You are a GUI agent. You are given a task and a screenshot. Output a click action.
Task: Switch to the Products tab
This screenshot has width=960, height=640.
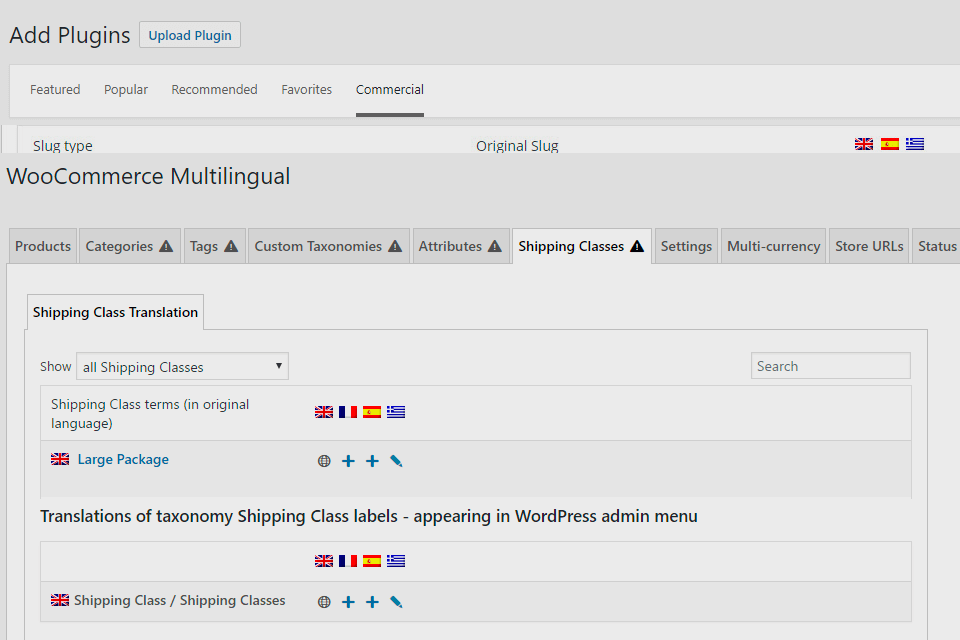[43, 246]
